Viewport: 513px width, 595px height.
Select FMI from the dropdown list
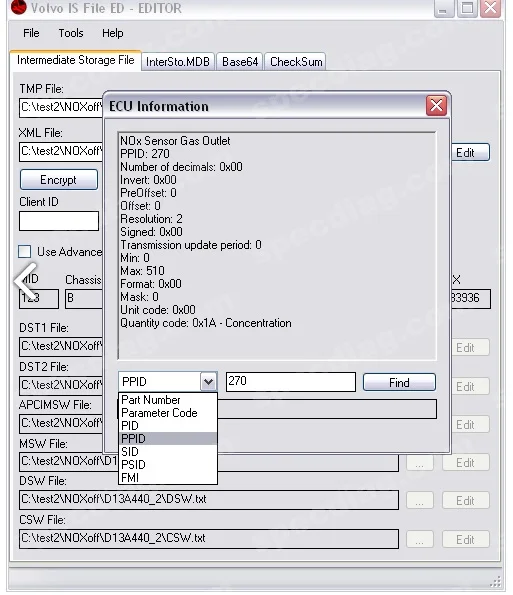(x=168, y=477)
